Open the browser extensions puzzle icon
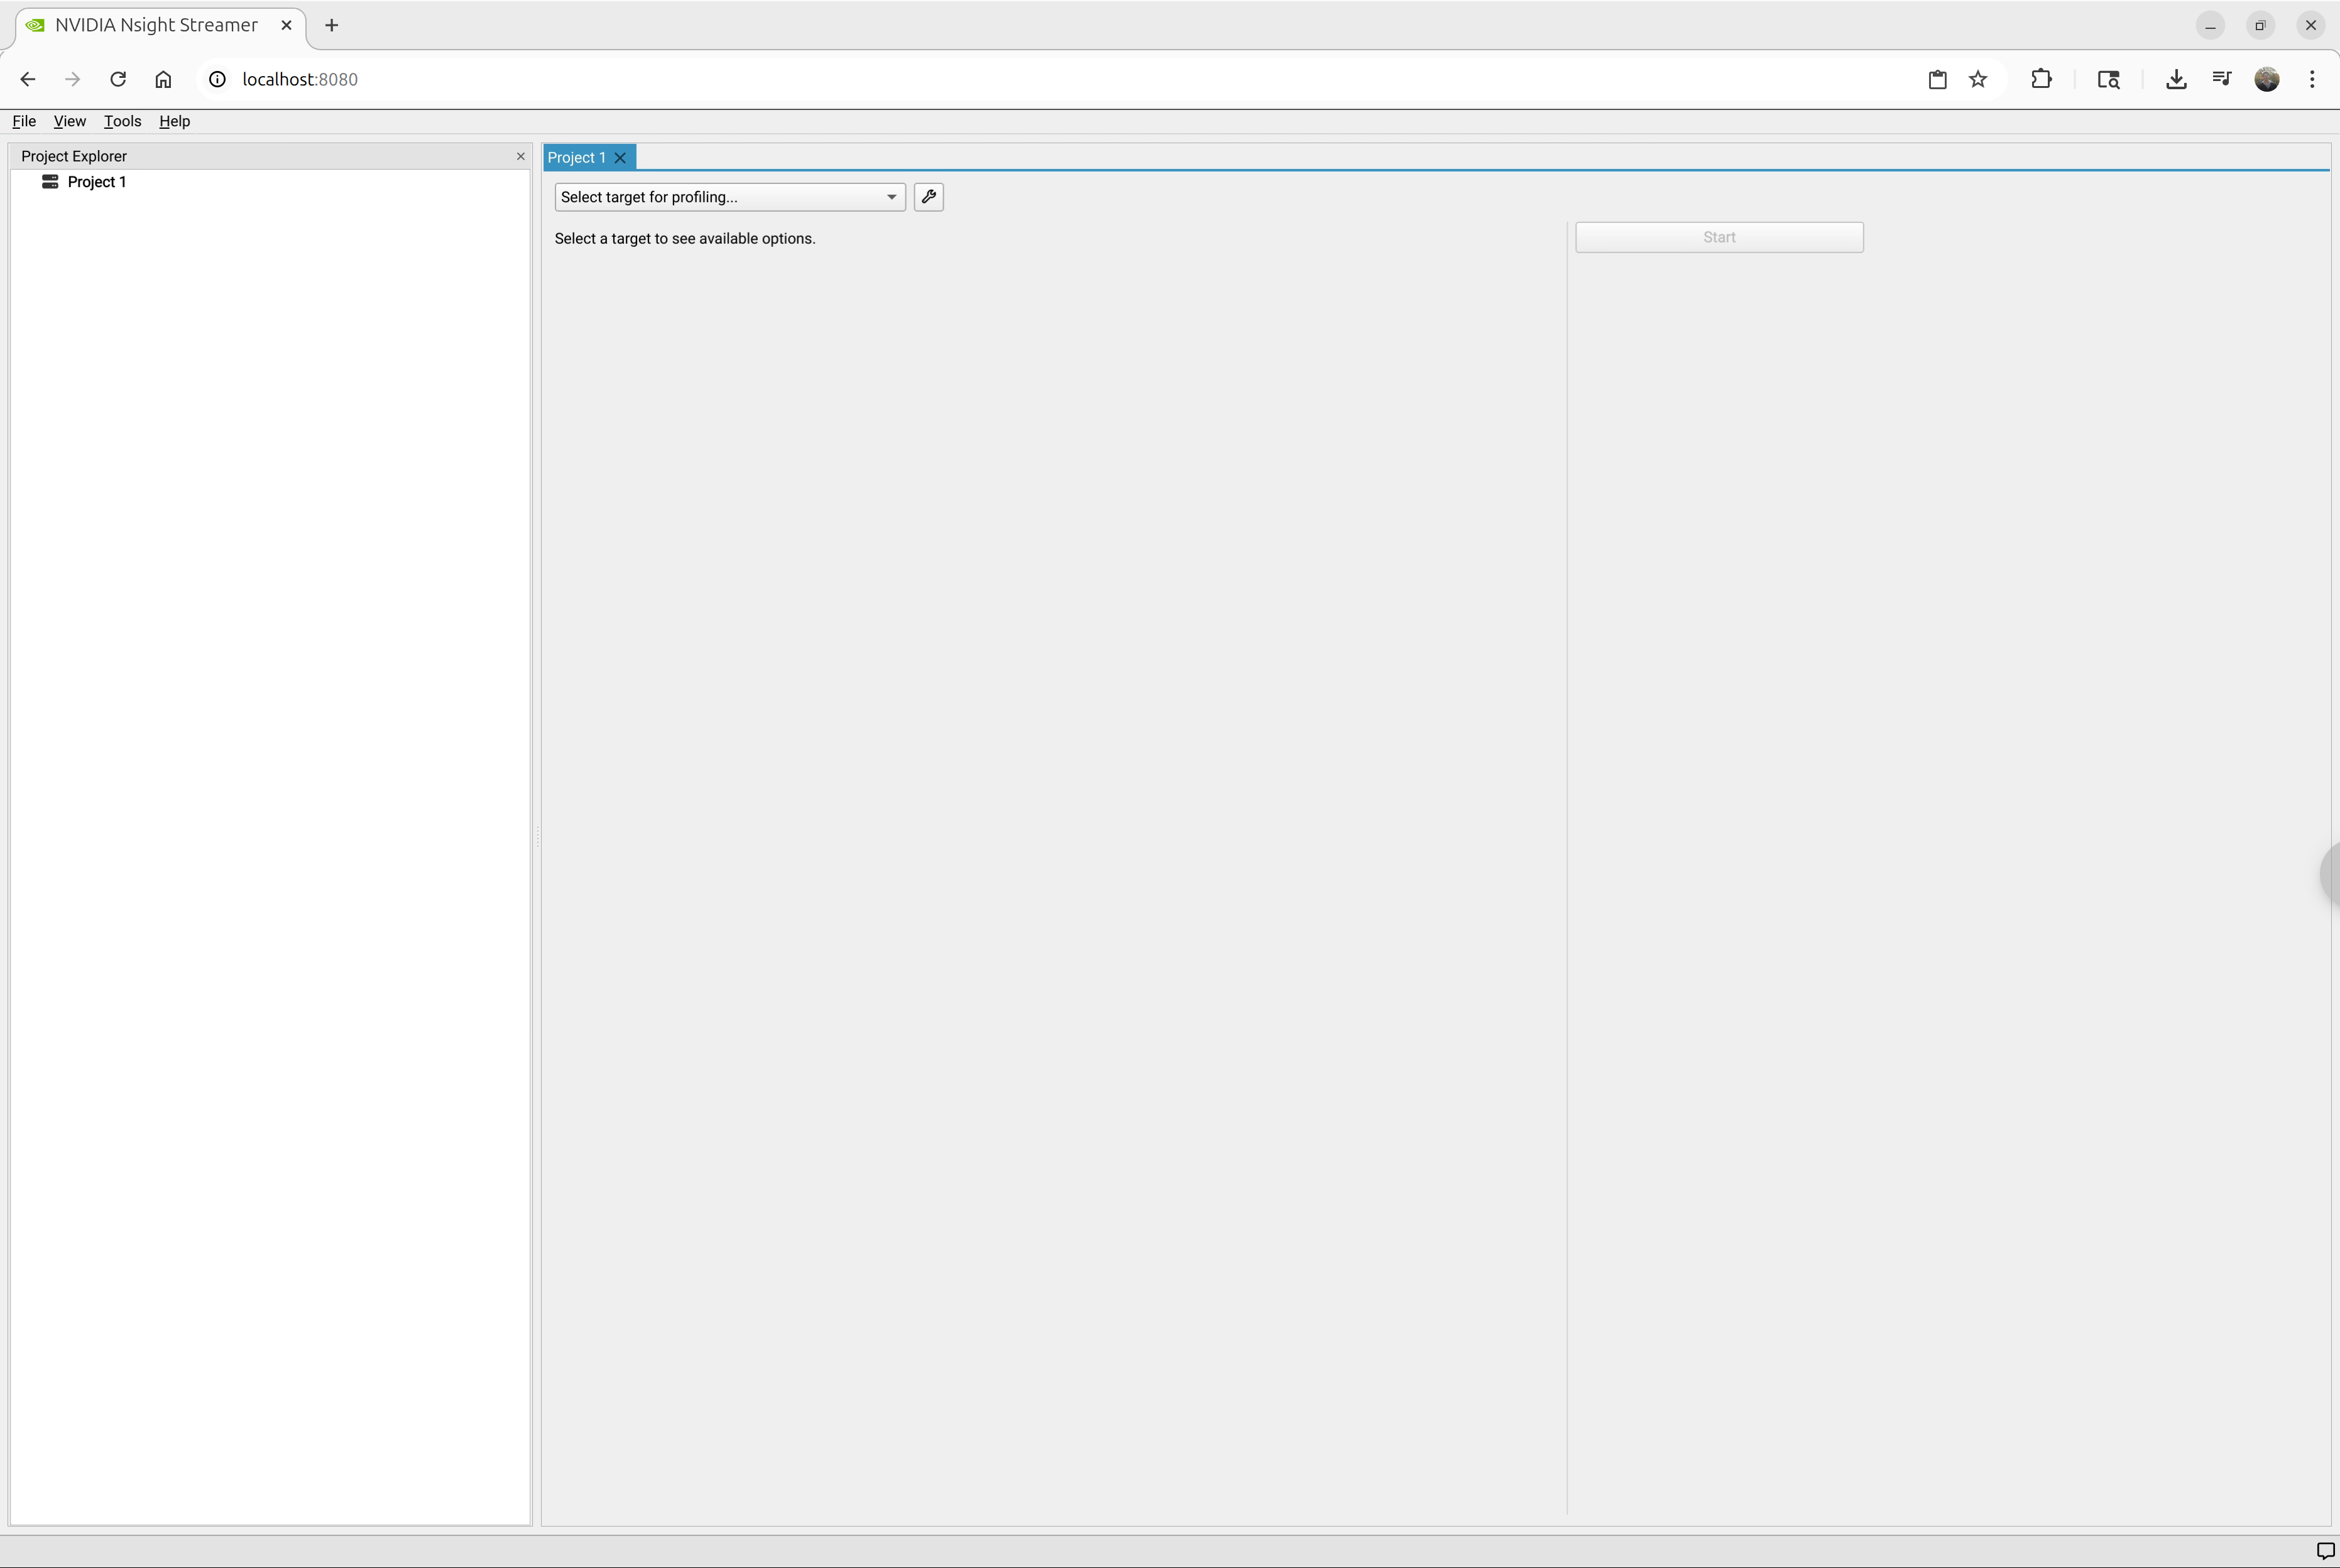 [x=2041, y=79]
